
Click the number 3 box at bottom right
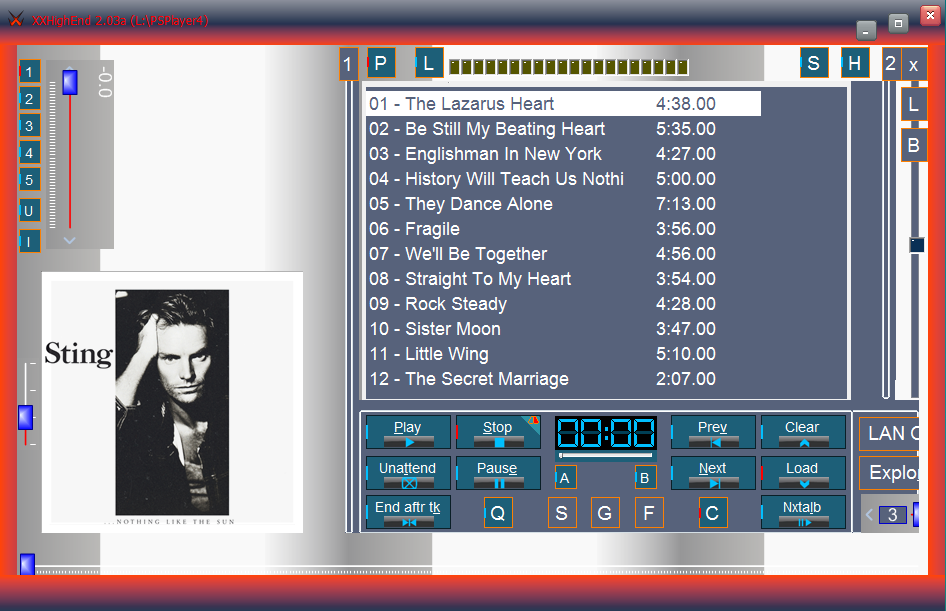pos(893,514)
